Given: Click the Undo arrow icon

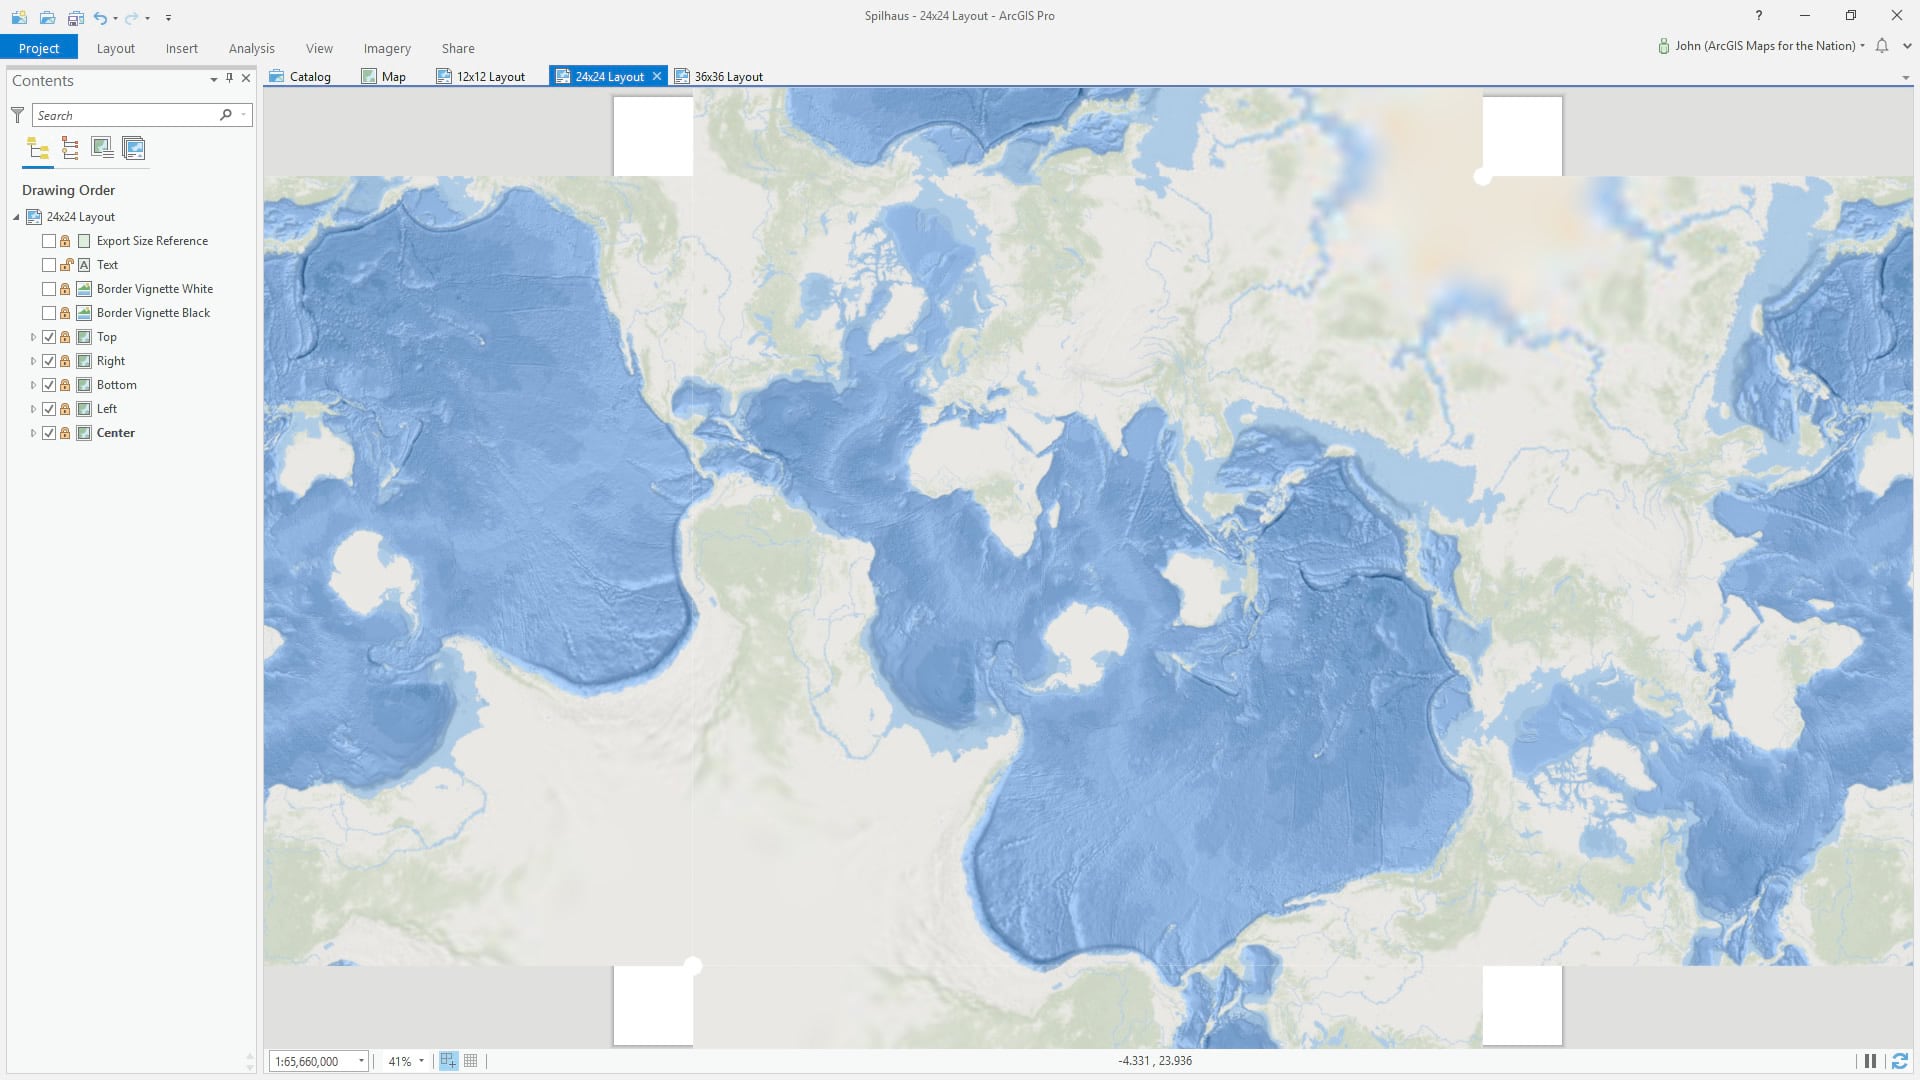Looking at the screenshot, I should (x=100, y=17).
